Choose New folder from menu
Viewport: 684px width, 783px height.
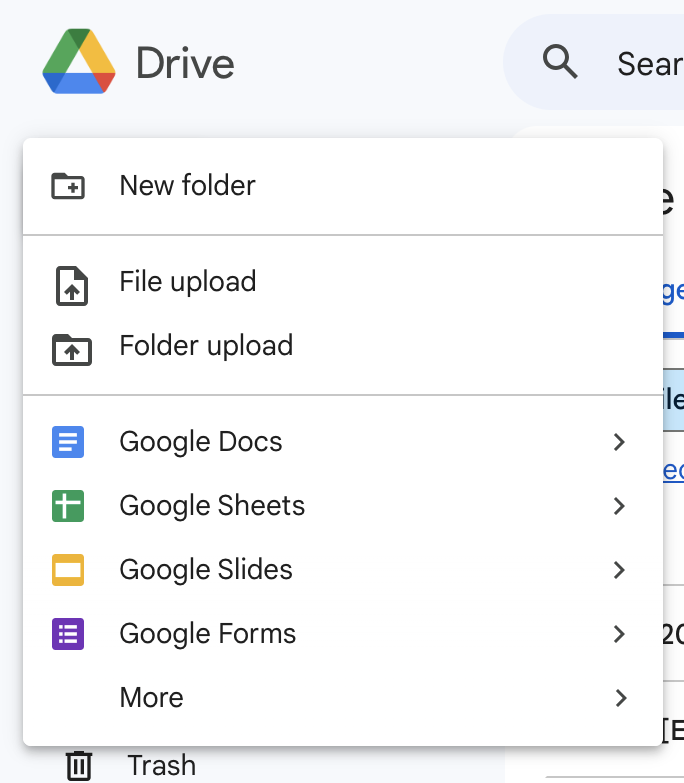coord(342,186)
